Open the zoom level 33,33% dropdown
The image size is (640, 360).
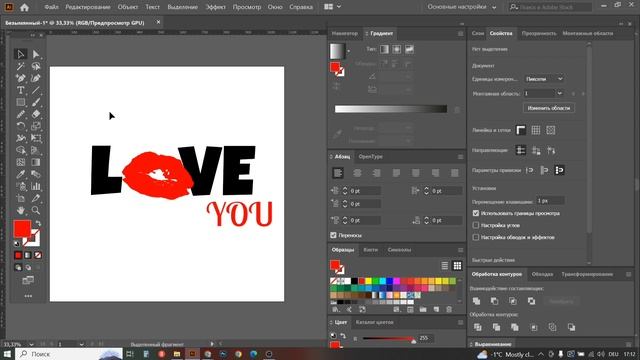31,344
